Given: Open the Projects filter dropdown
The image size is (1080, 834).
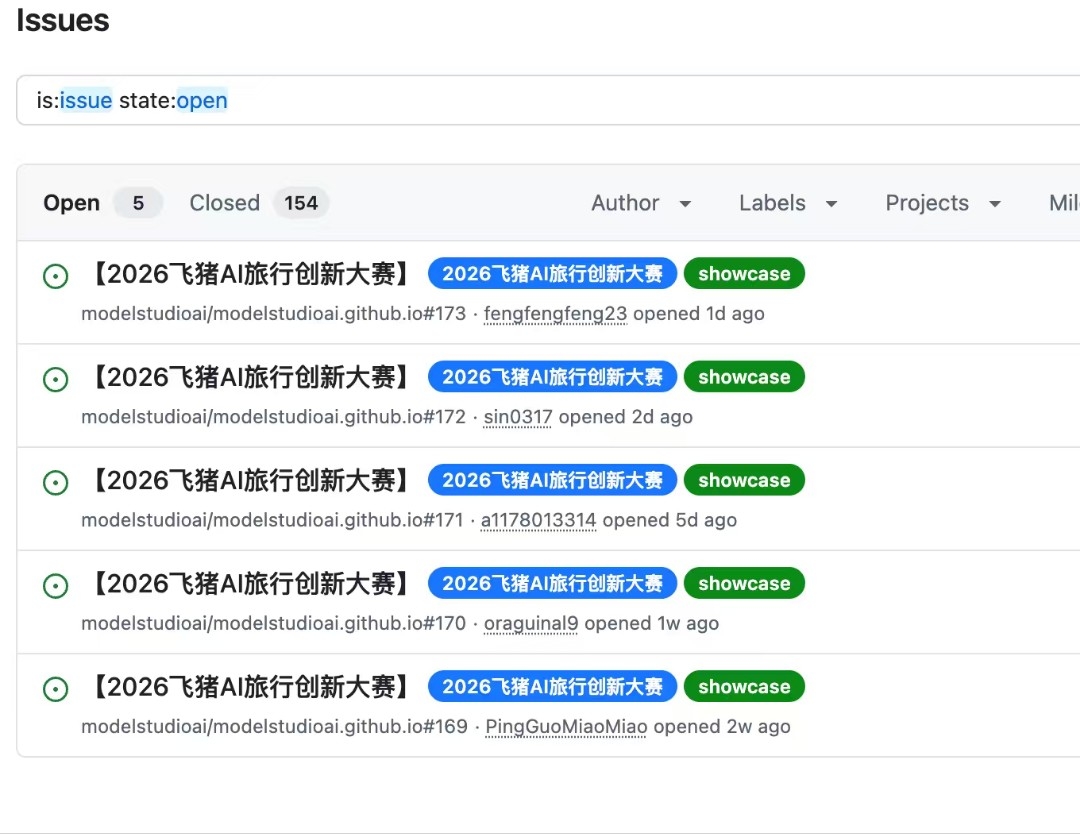Looking at the screenshot, I should pyautogui.click(x=942, y=203).
